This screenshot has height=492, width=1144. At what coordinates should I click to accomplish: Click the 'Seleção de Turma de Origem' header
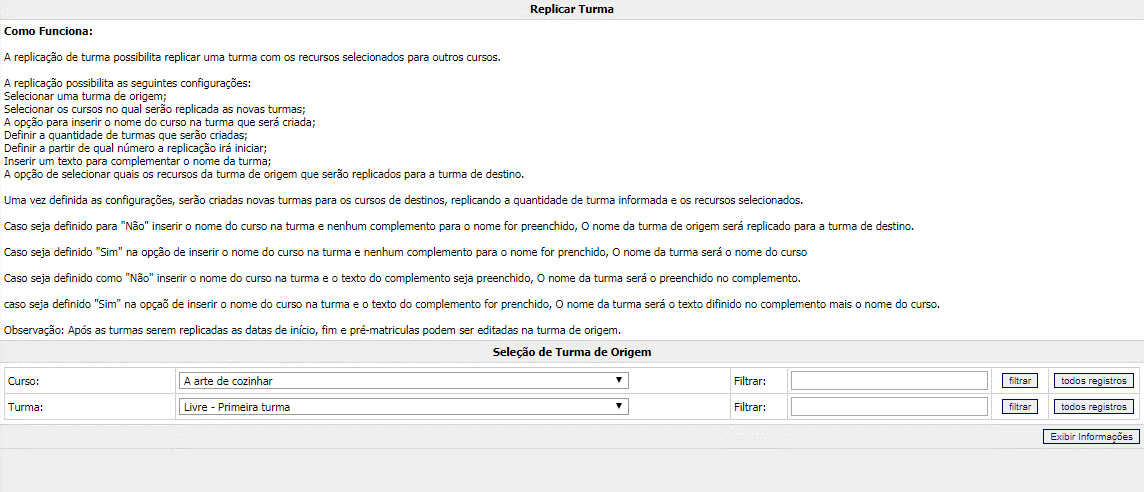(x=572, y=352)
